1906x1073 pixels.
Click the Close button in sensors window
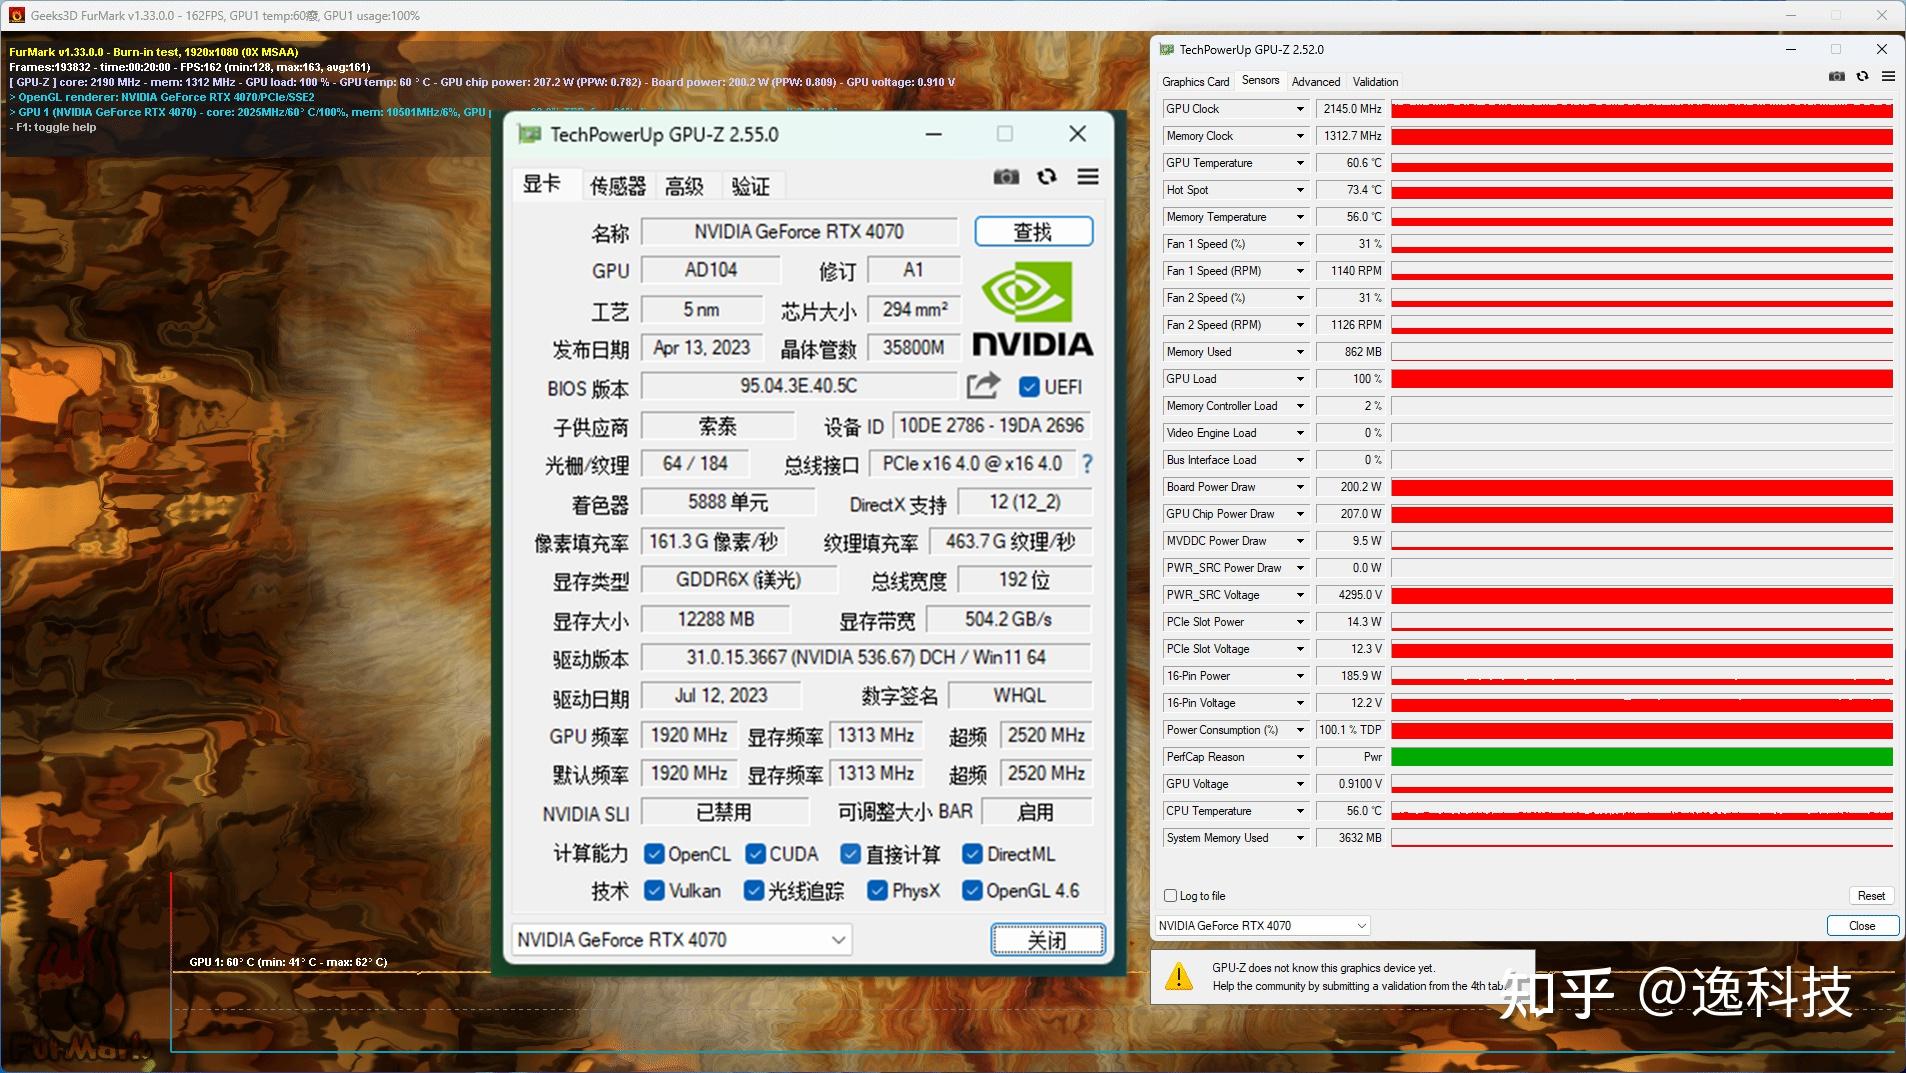coord(1862,926)
